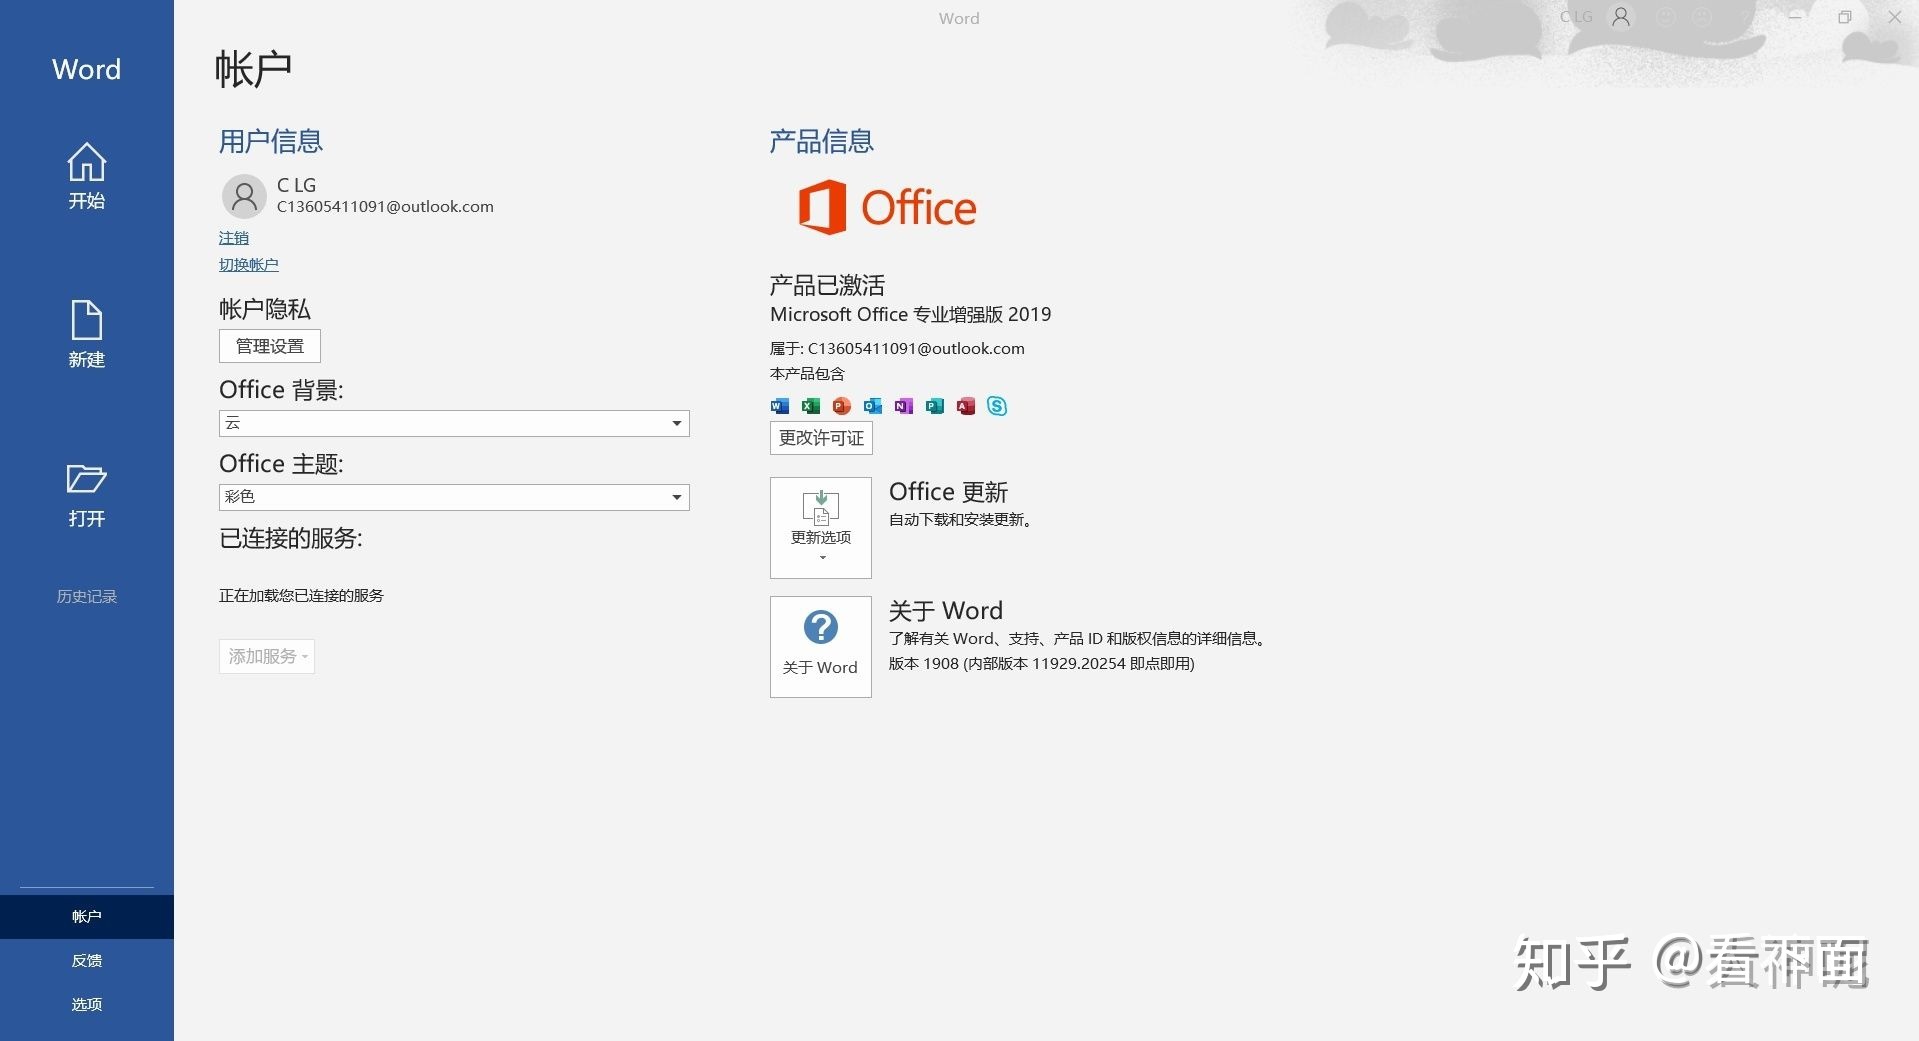Click the account profile icon in title bar
Viewport: 1919px width, 1041px height.
(x=1621, y=17)
